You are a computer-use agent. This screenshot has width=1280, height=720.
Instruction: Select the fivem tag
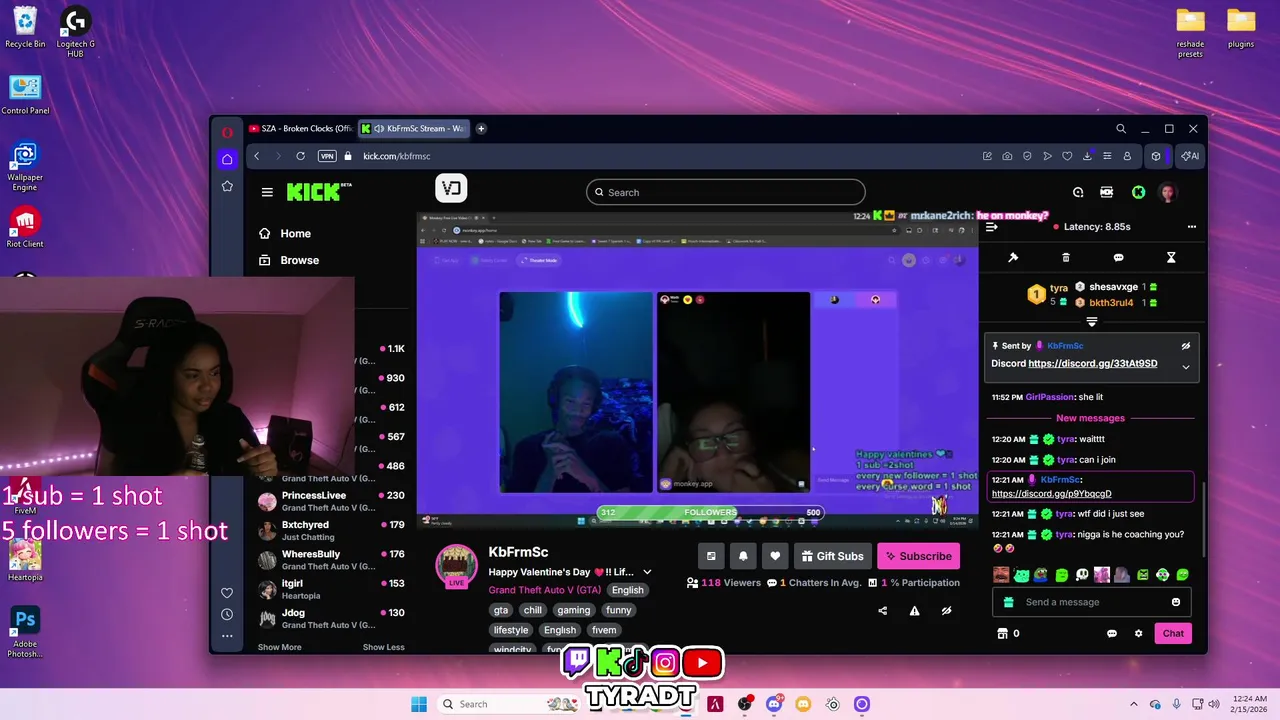coord(604,630)
